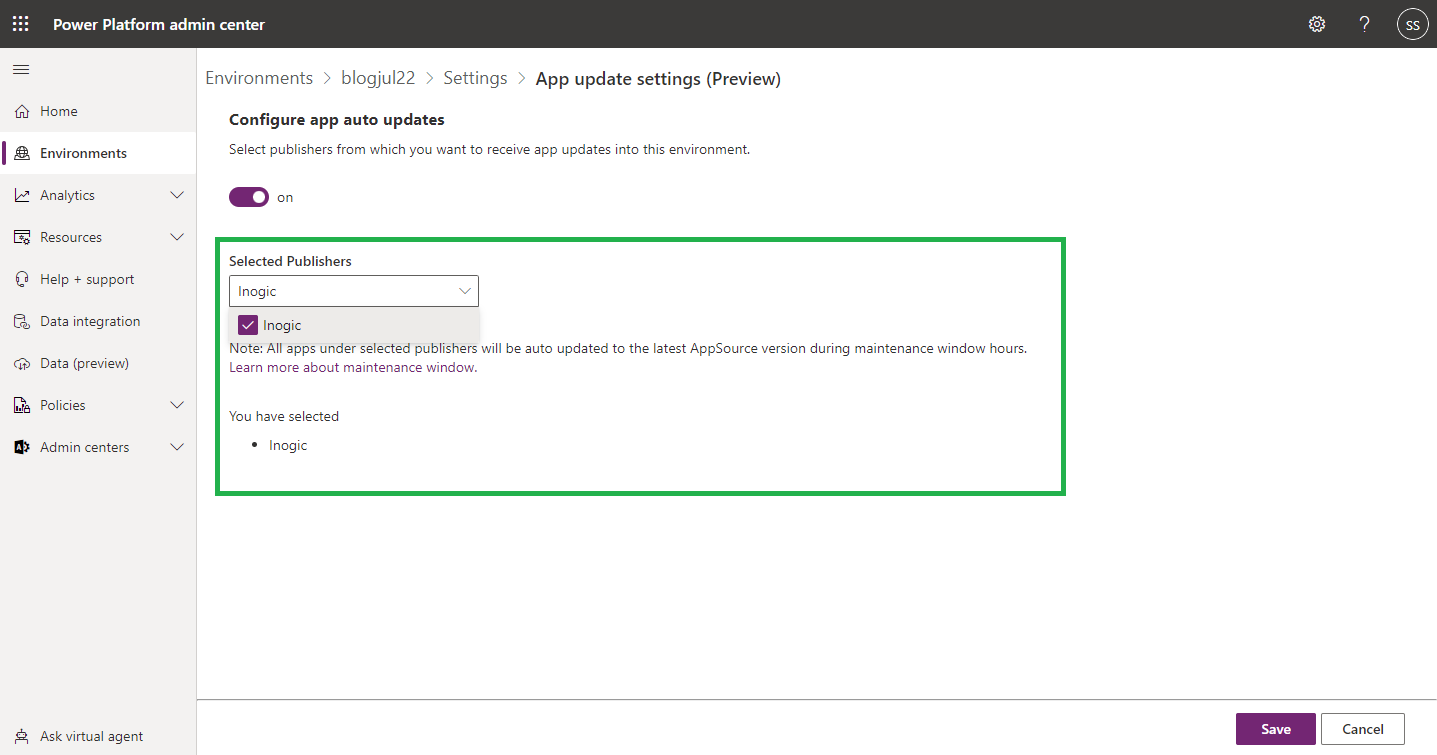Click the Cancel button
This screenshot has width=1437, height=755.
(x=1363, y=729)
